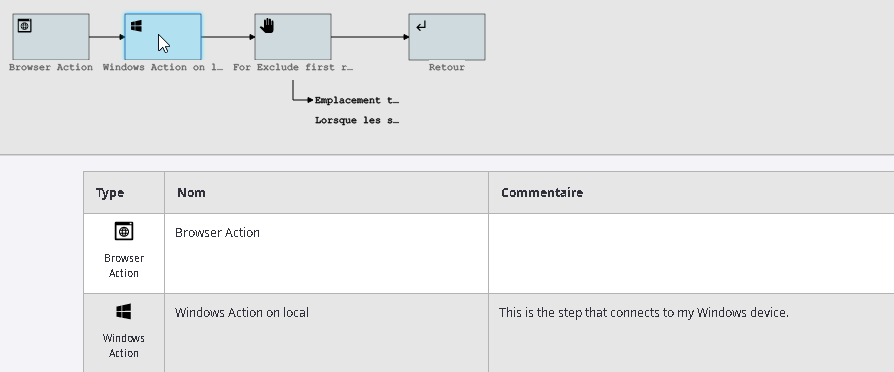894x372 pixels.
Task: Click the hand icon inside third node
Action: (x=267, y=26)
